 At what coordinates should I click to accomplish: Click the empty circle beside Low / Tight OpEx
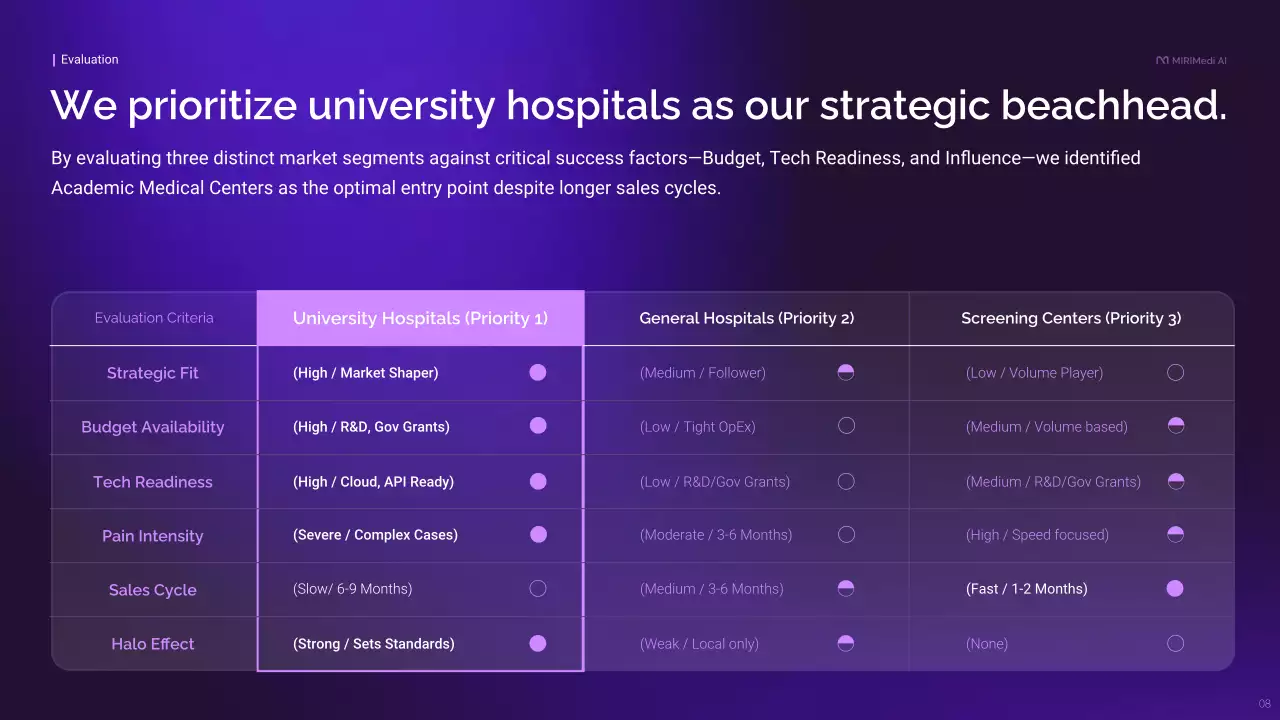click(846, 426)
